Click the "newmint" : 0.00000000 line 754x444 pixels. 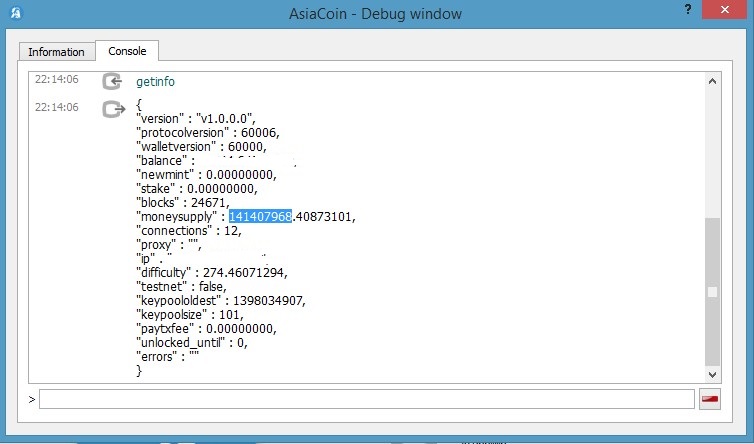point(206,174)
